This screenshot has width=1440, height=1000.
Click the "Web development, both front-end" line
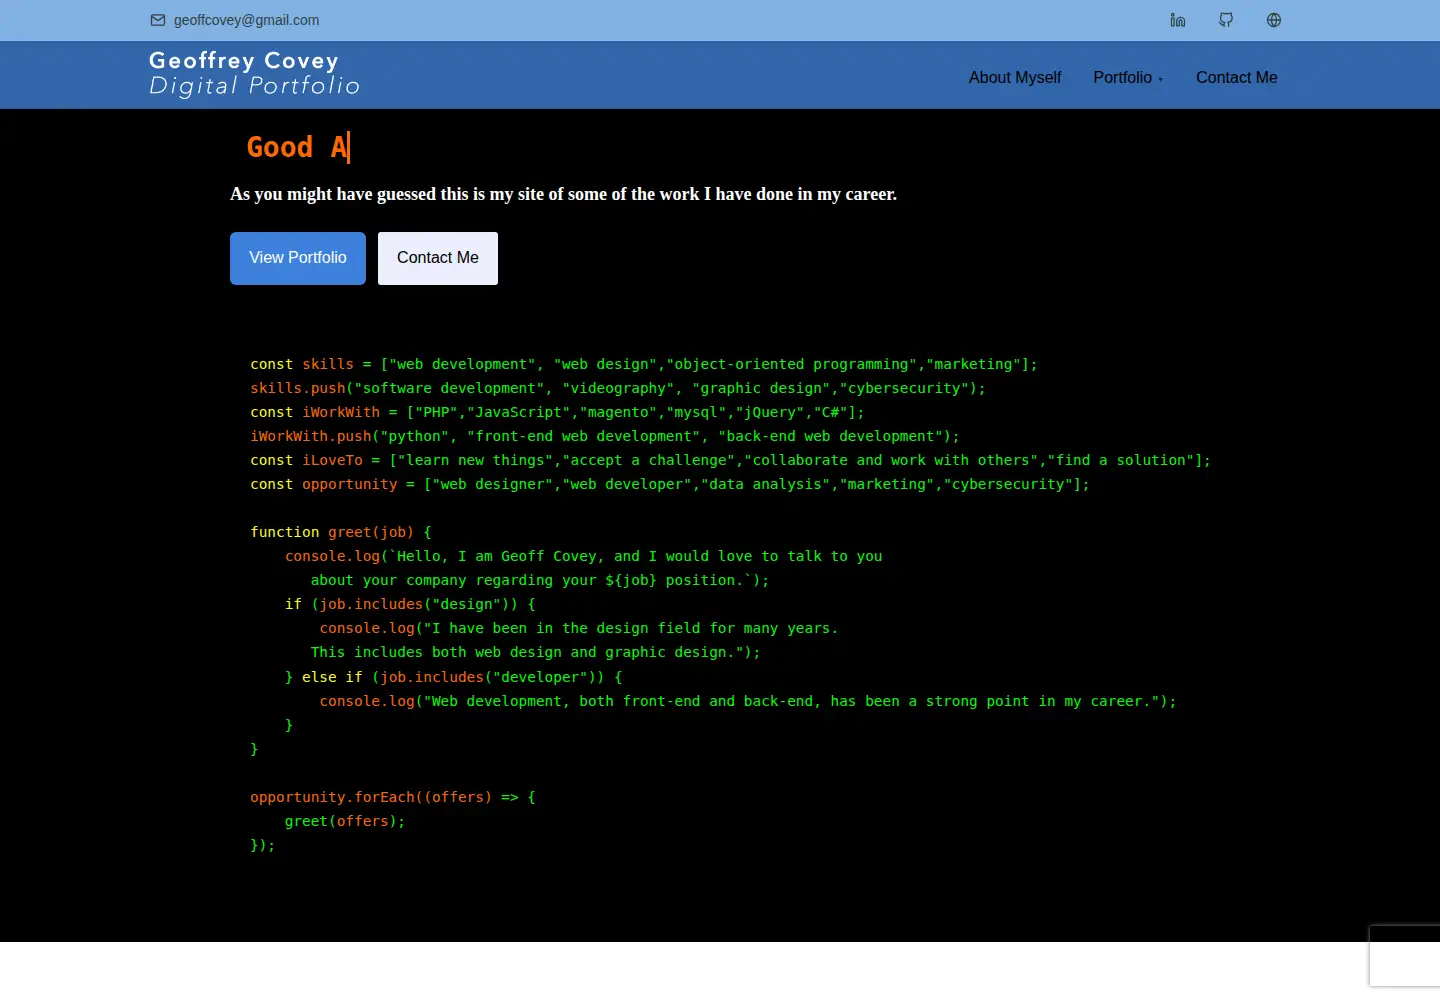tap(748, 701)
